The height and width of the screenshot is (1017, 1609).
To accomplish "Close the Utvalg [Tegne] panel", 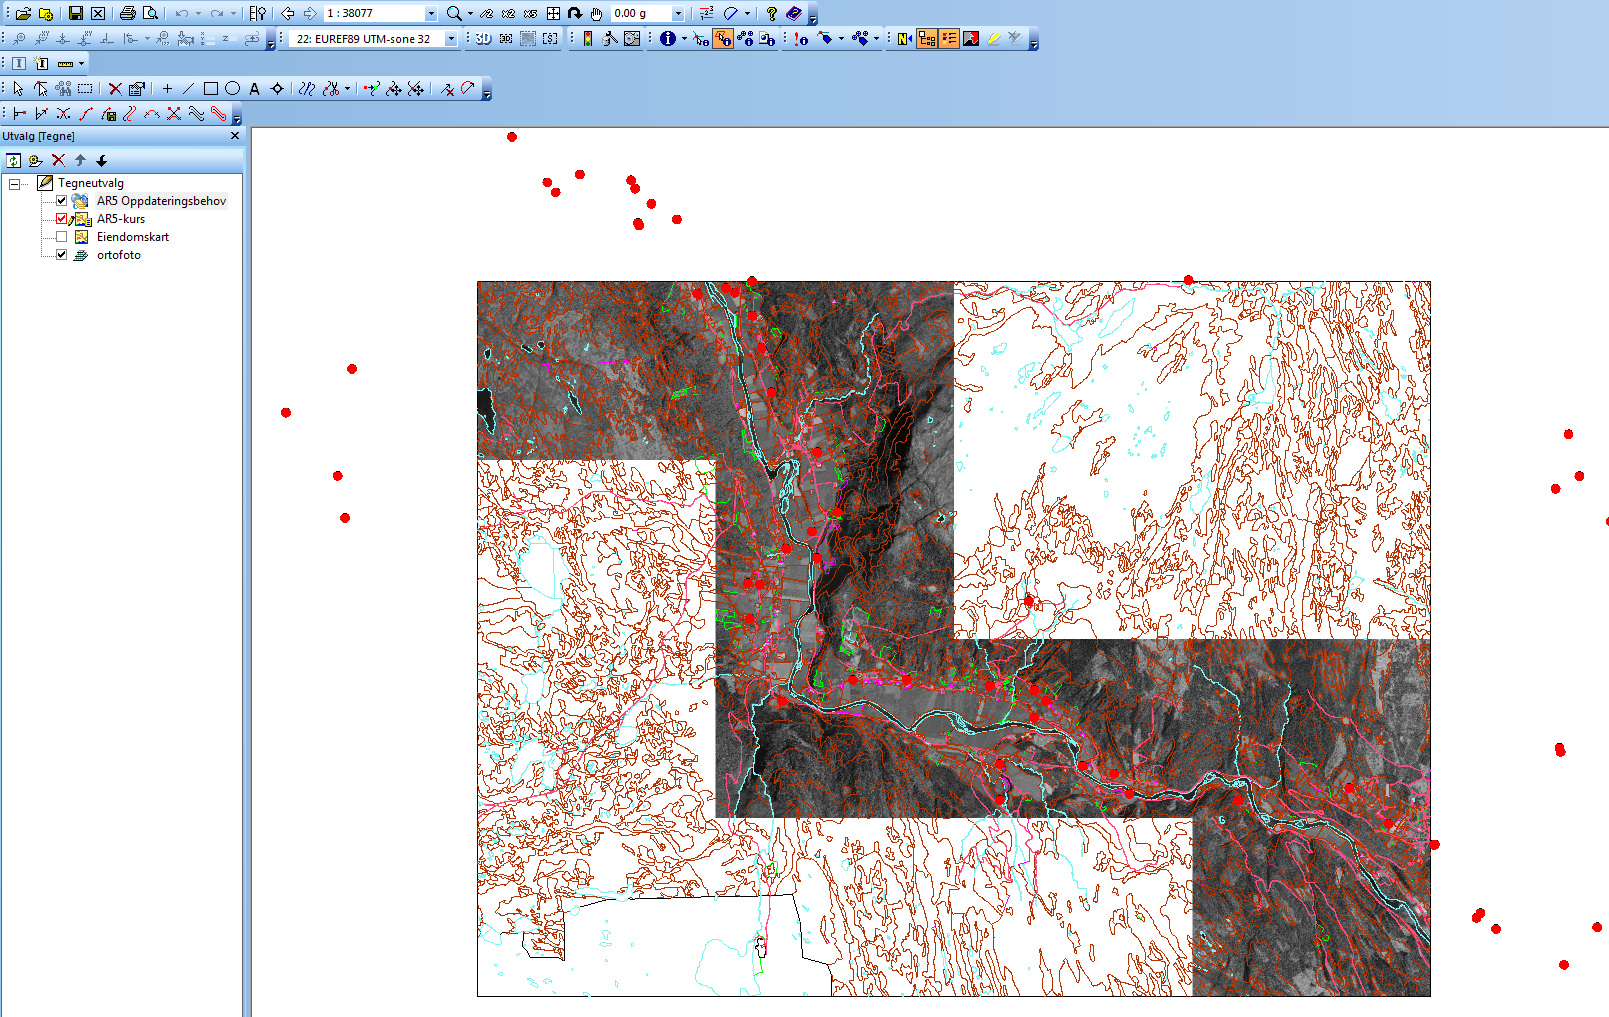I will click(235, 135).
